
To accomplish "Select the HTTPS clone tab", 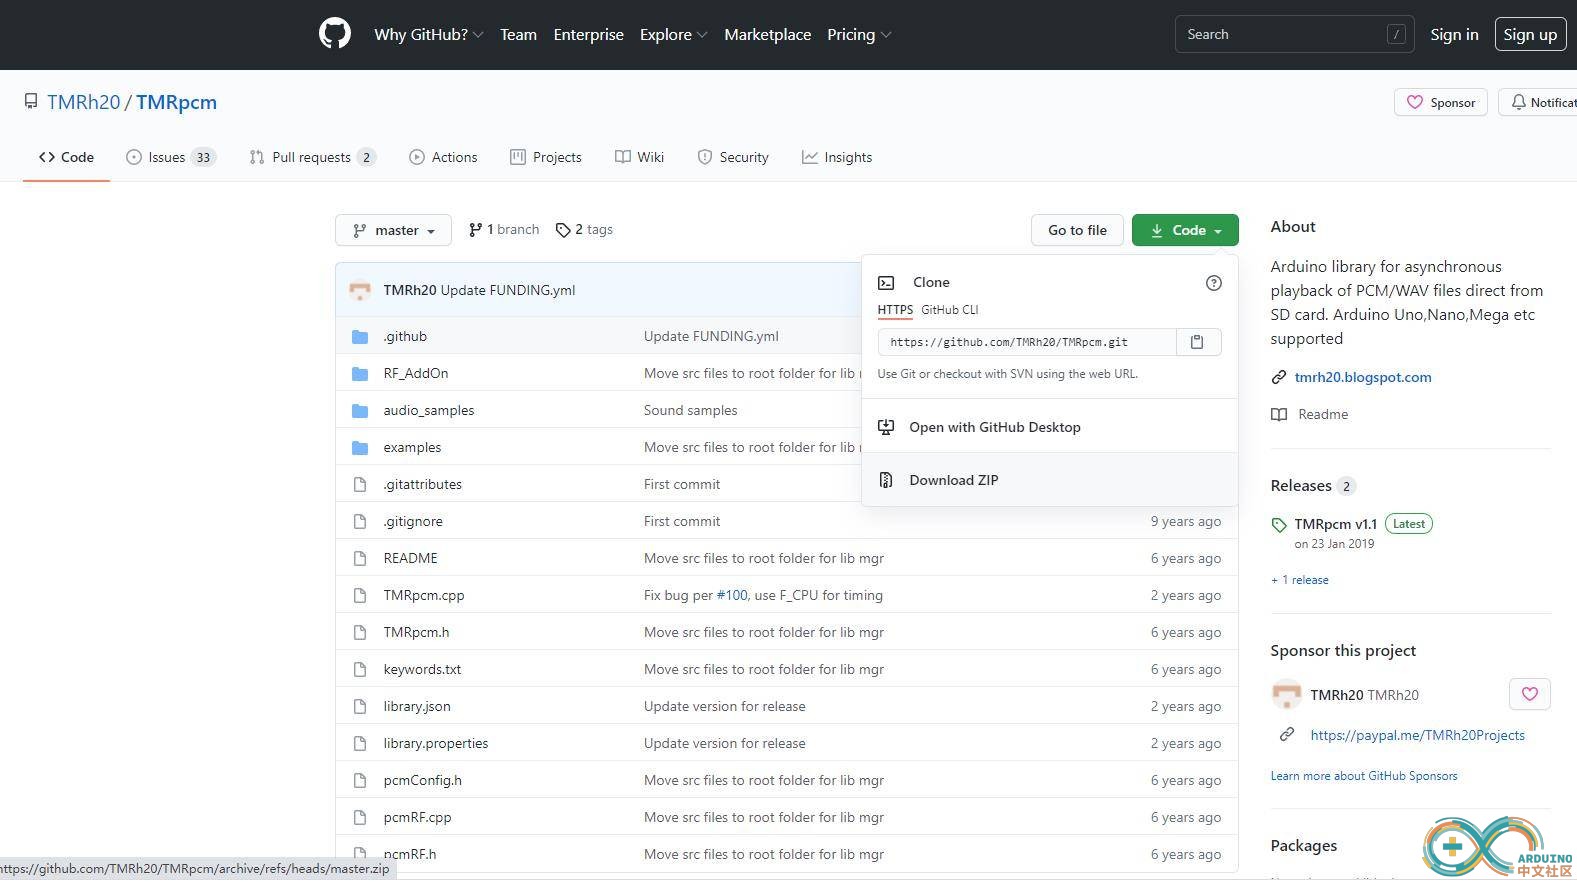I will click(x=895, y=310).
